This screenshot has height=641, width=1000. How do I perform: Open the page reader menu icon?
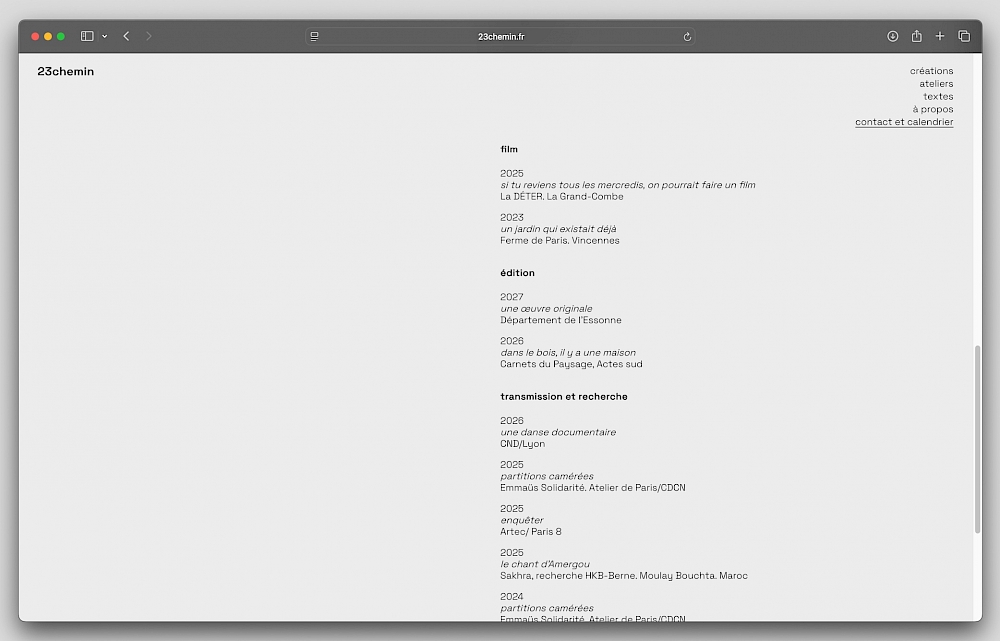315,36
